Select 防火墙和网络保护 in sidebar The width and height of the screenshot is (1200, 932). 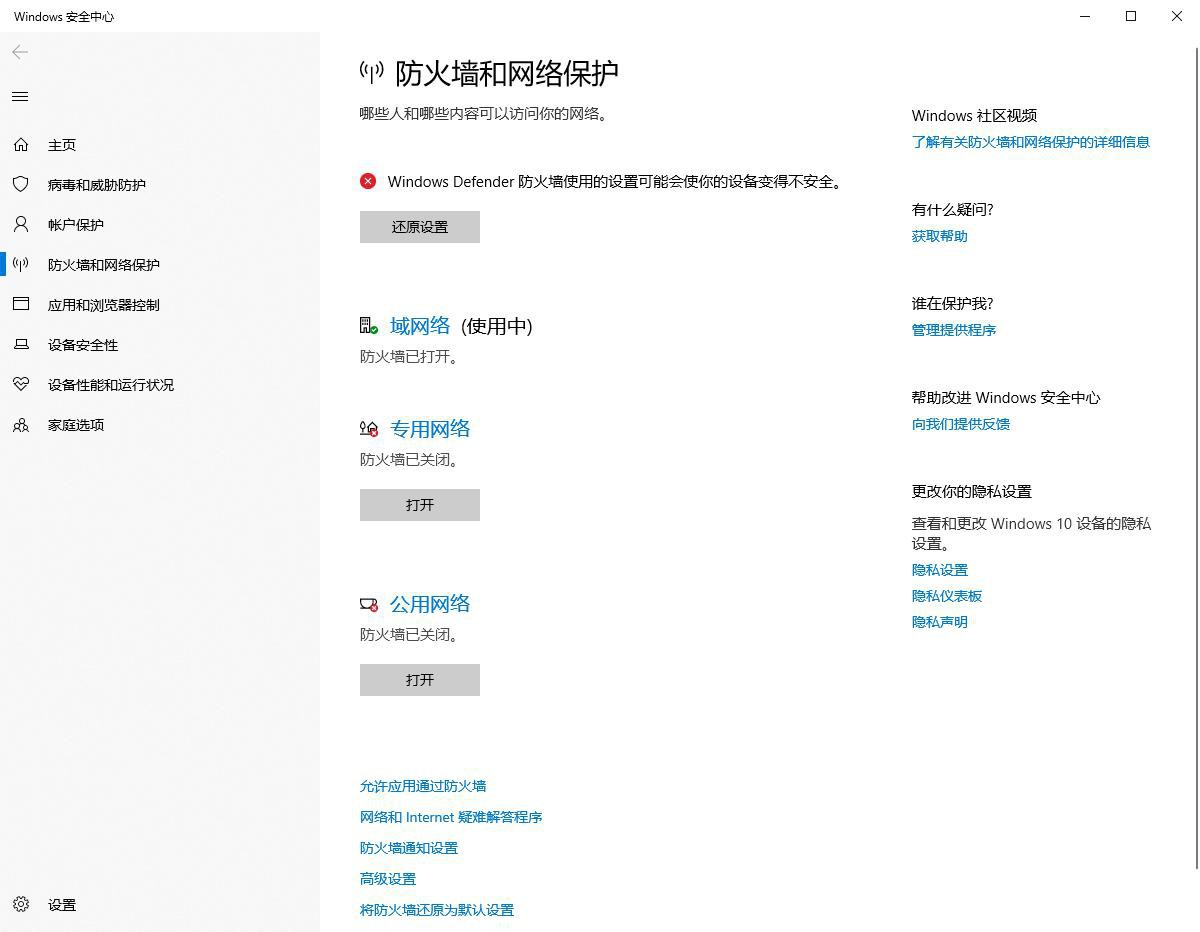tap(104, 265)
